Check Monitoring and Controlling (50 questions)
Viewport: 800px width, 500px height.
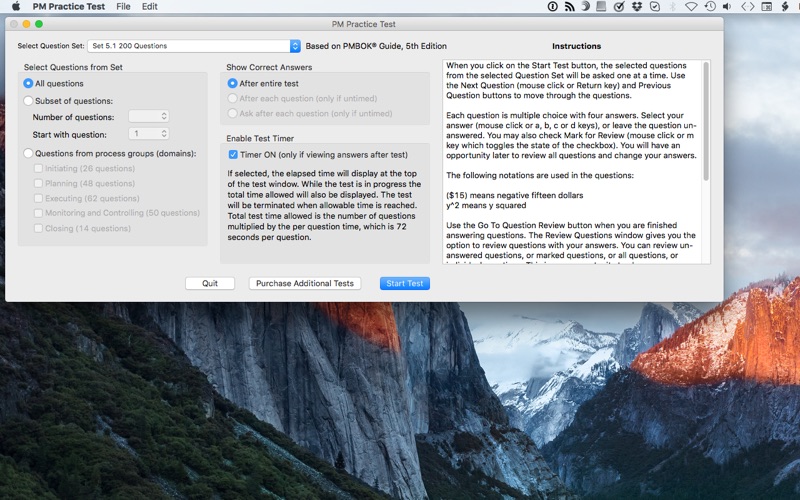(38, 213)
